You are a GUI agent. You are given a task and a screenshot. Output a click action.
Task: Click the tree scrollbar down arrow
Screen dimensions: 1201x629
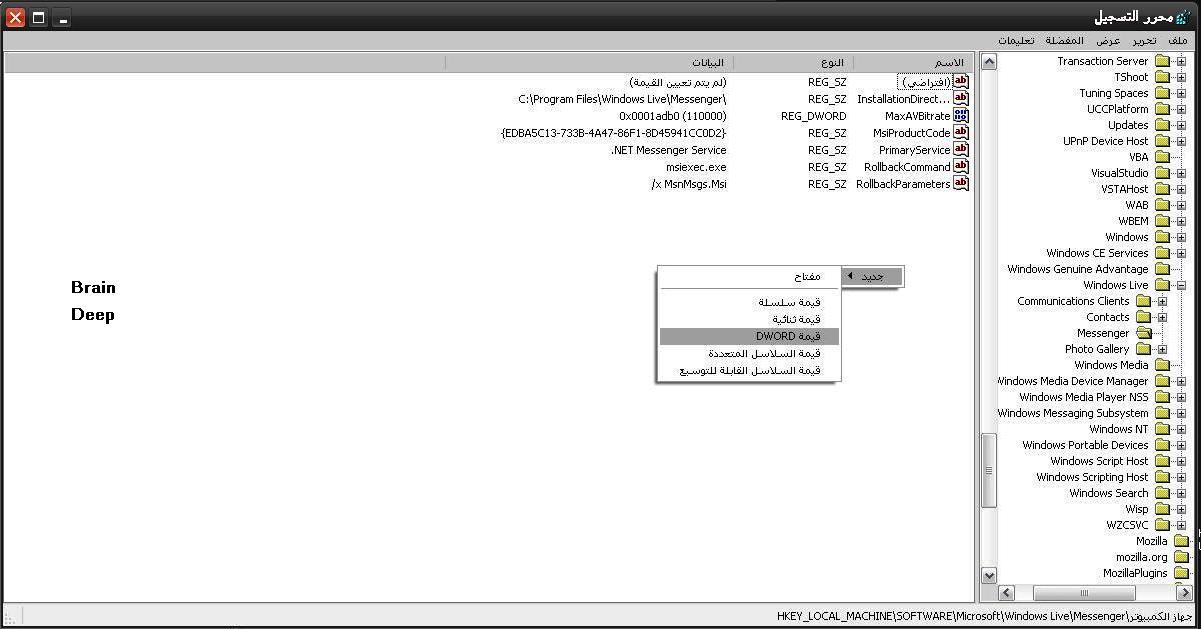click(x=989, y=575)
